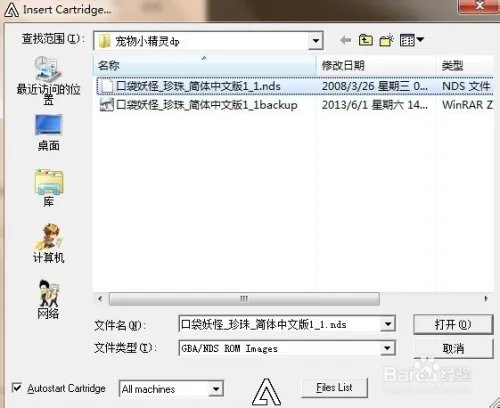Open the view menu icon

[412, 40]
